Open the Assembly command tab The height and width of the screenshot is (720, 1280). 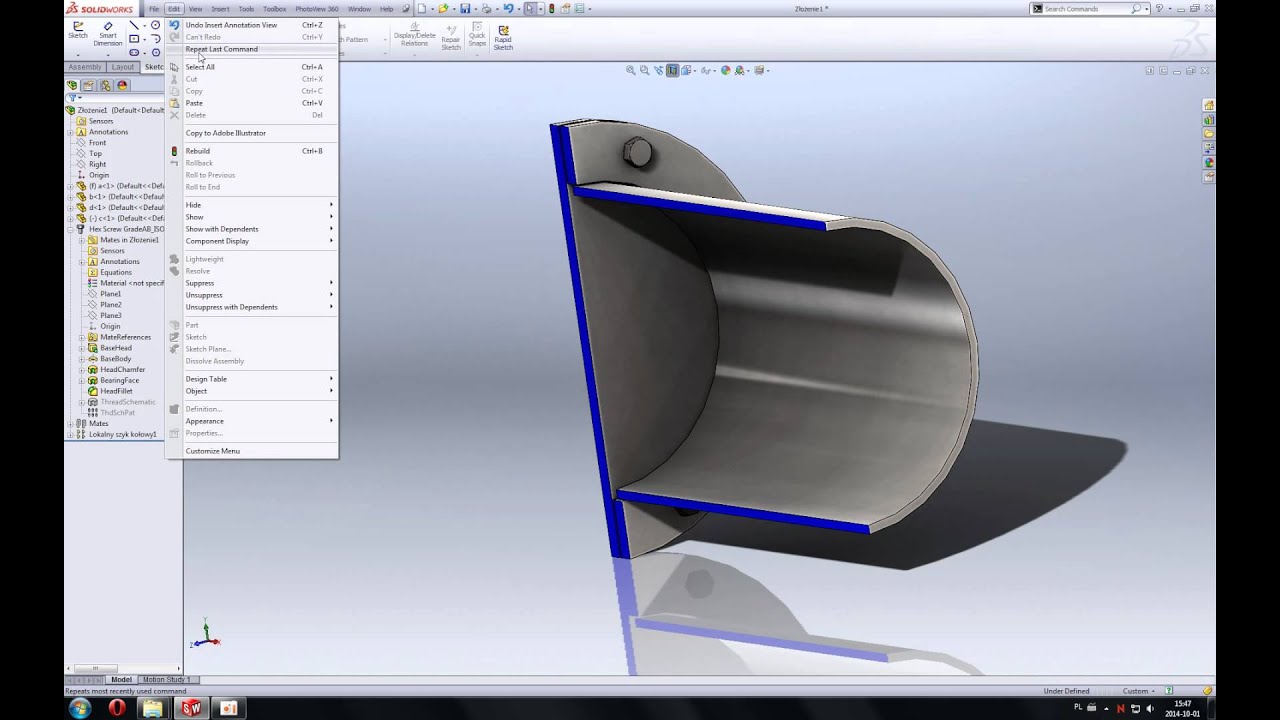[85, 67]
